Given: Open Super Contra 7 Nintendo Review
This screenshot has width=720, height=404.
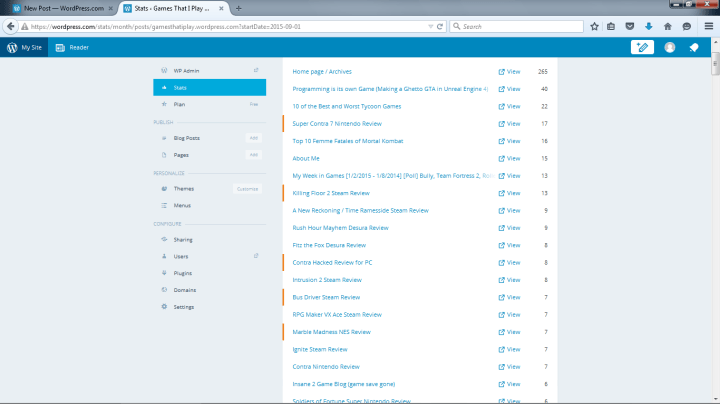Looking at the screenshot, I should [x=337, y=123].
